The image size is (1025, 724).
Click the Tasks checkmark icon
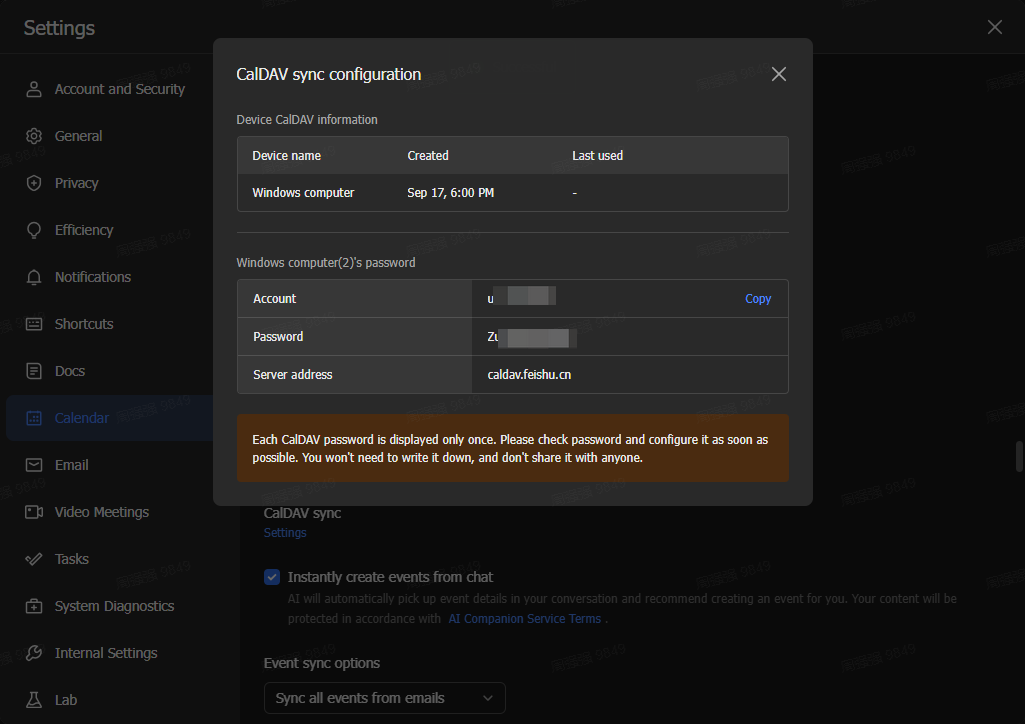[x=34, y=559]
